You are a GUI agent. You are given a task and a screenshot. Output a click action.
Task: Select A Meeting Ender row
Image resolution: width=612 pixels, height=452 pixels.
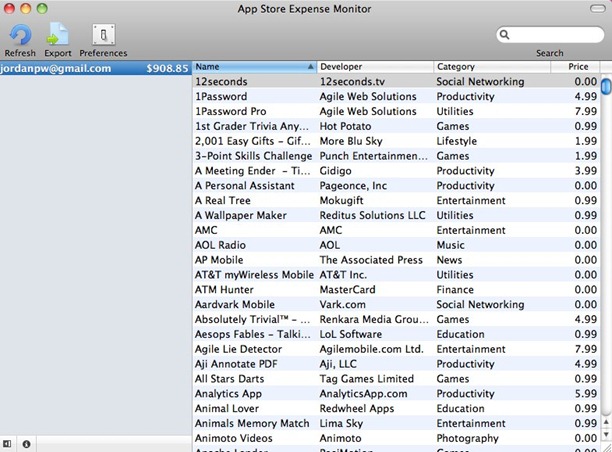396,171
